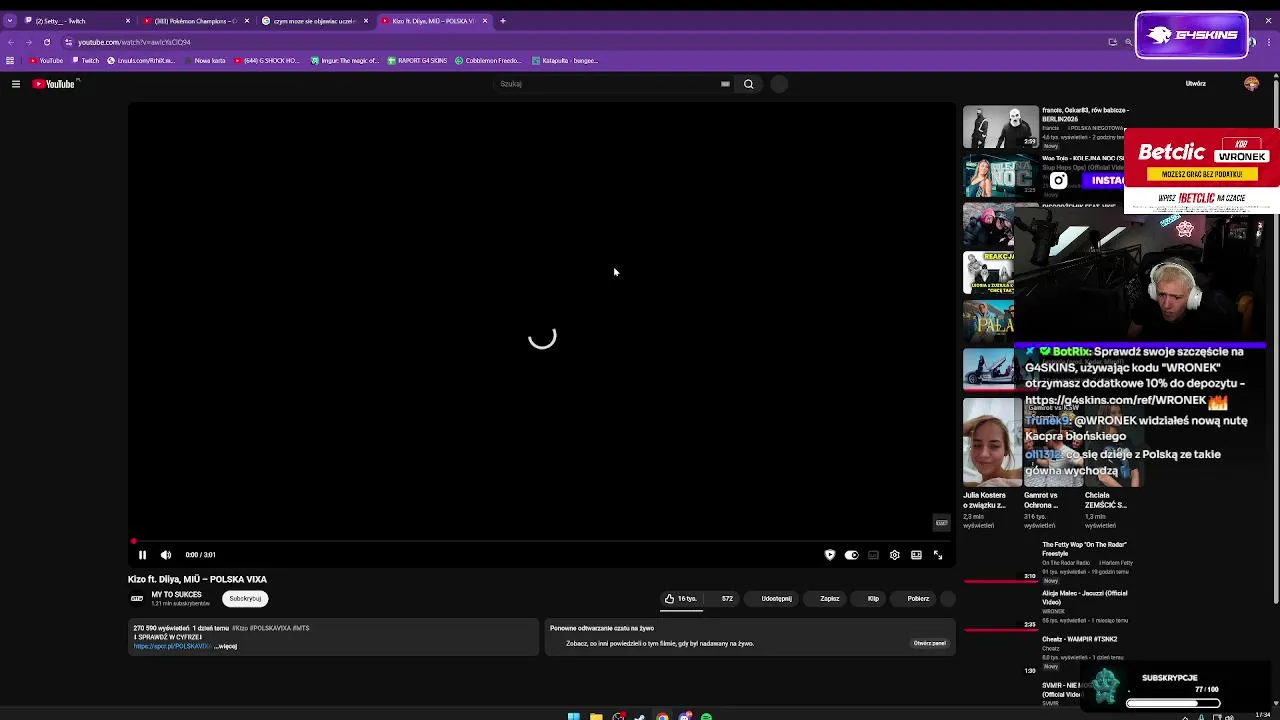Open the Windows Start menu
The width and height of the screenshot is (1280, 720).
pos(573,716)
